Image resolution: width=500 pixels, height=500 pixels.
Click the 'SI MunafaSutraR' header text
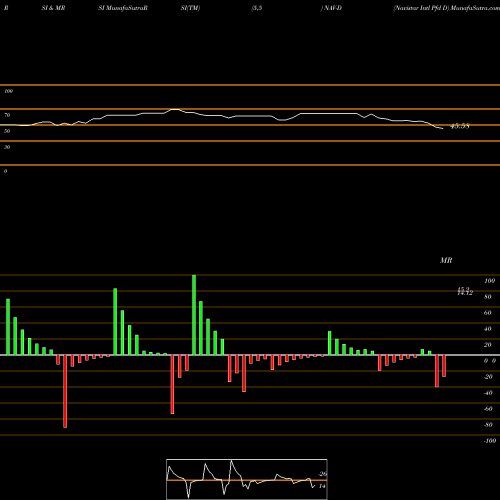click(123, 8)
